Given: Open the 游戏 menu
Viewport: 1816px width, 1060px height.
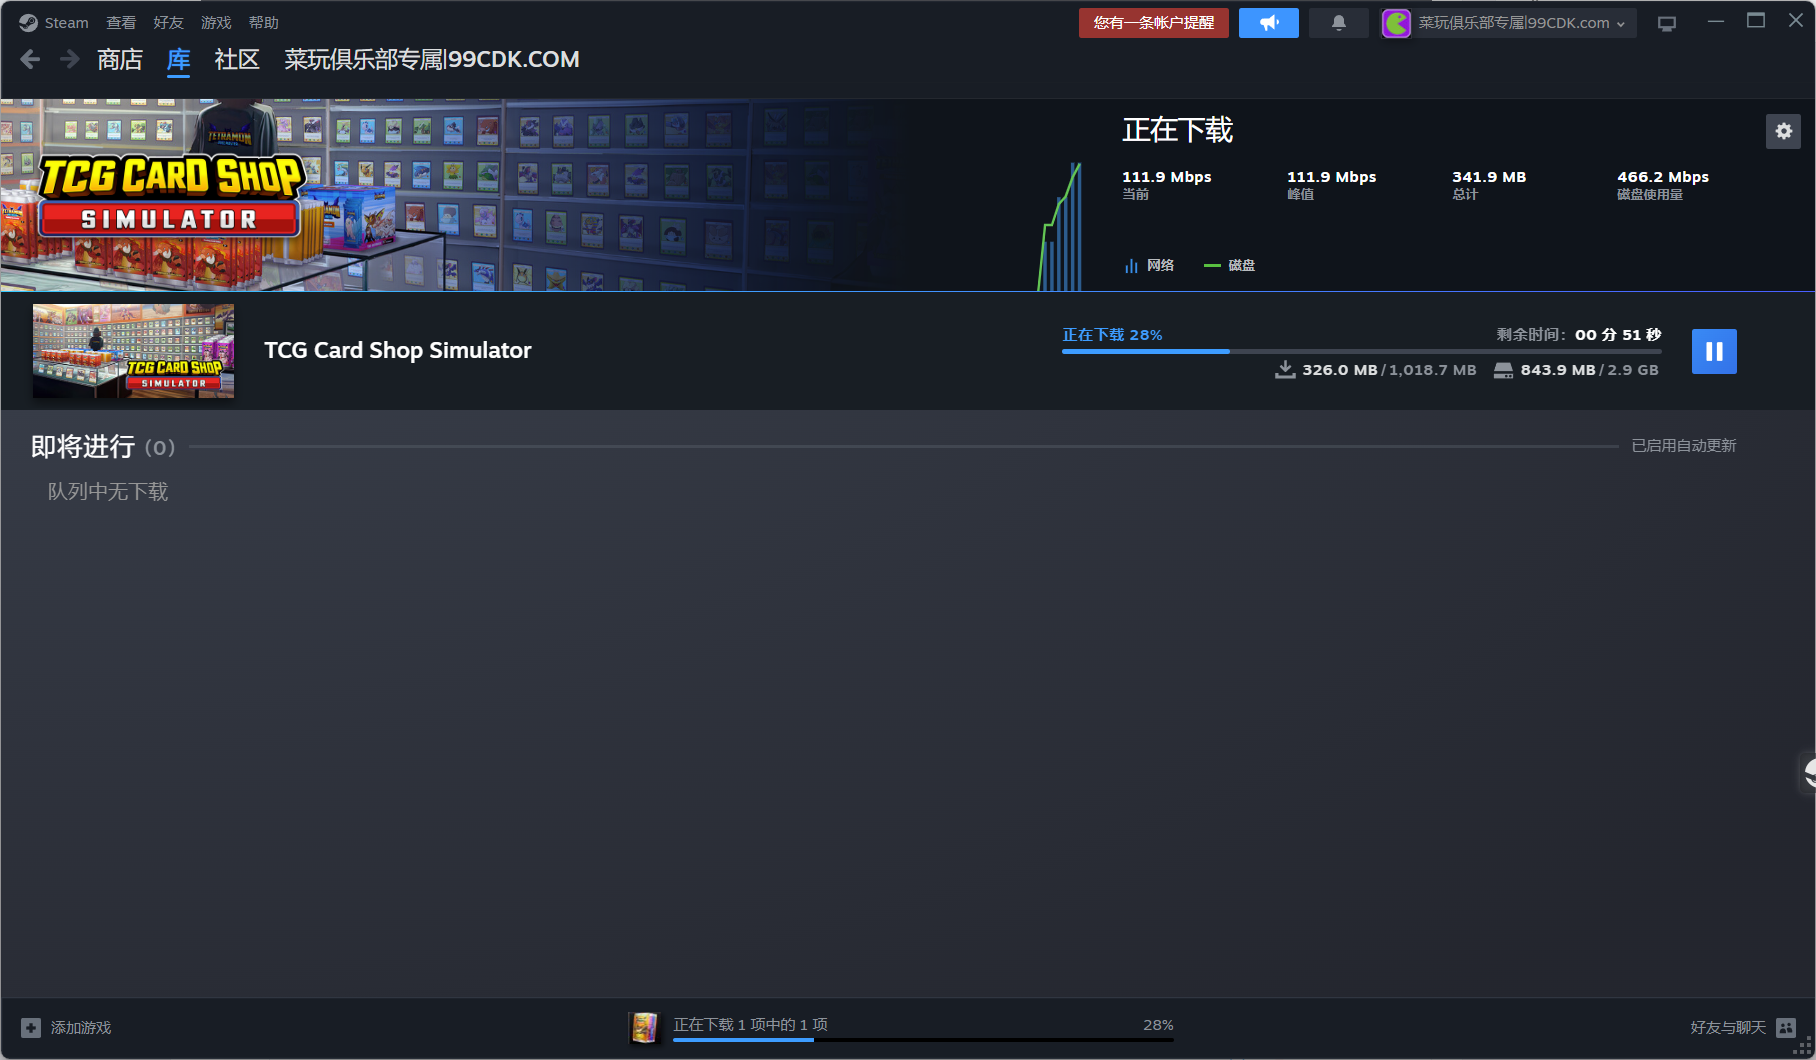Looking at the screenshot, I should coord(216,22).
